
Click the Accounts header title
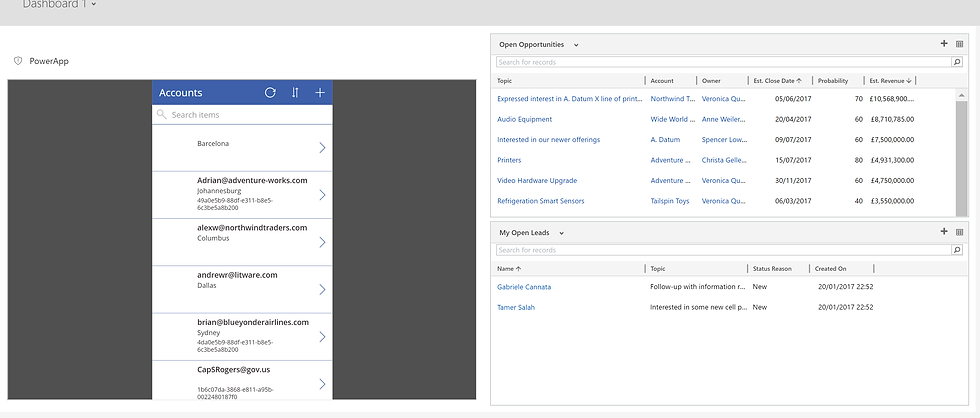coord(181,92)
